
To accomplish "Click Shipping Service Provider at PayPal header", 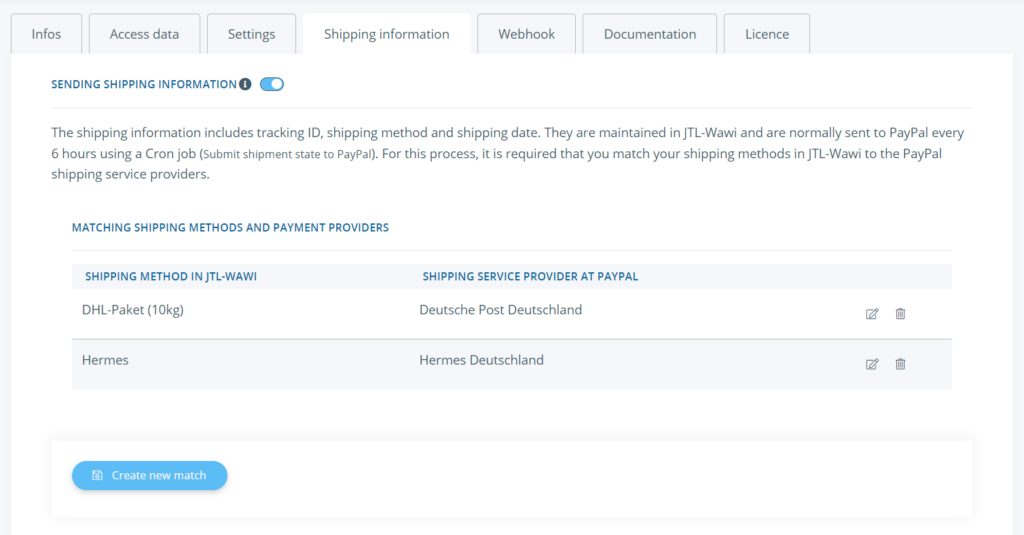I will coord(530,276).
